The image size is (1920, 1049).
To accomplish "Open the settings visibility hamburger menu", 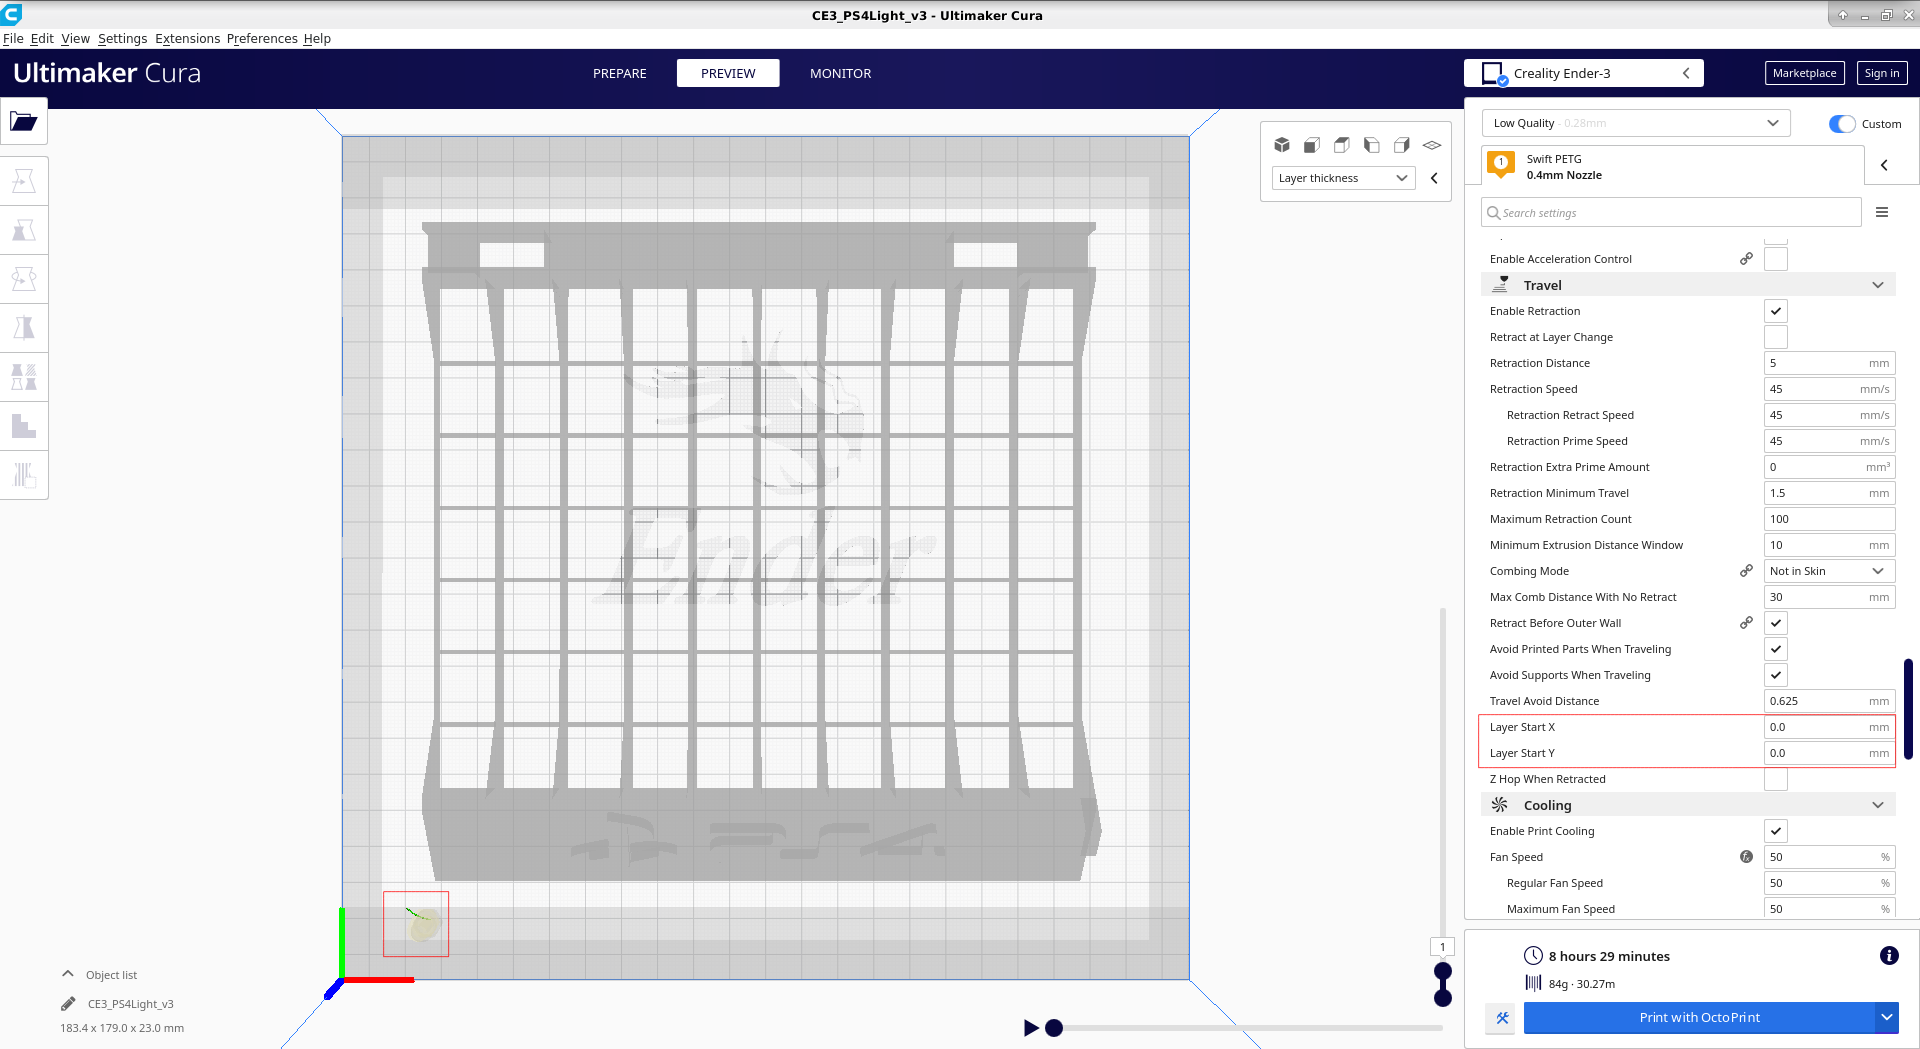I will 1882,212.
